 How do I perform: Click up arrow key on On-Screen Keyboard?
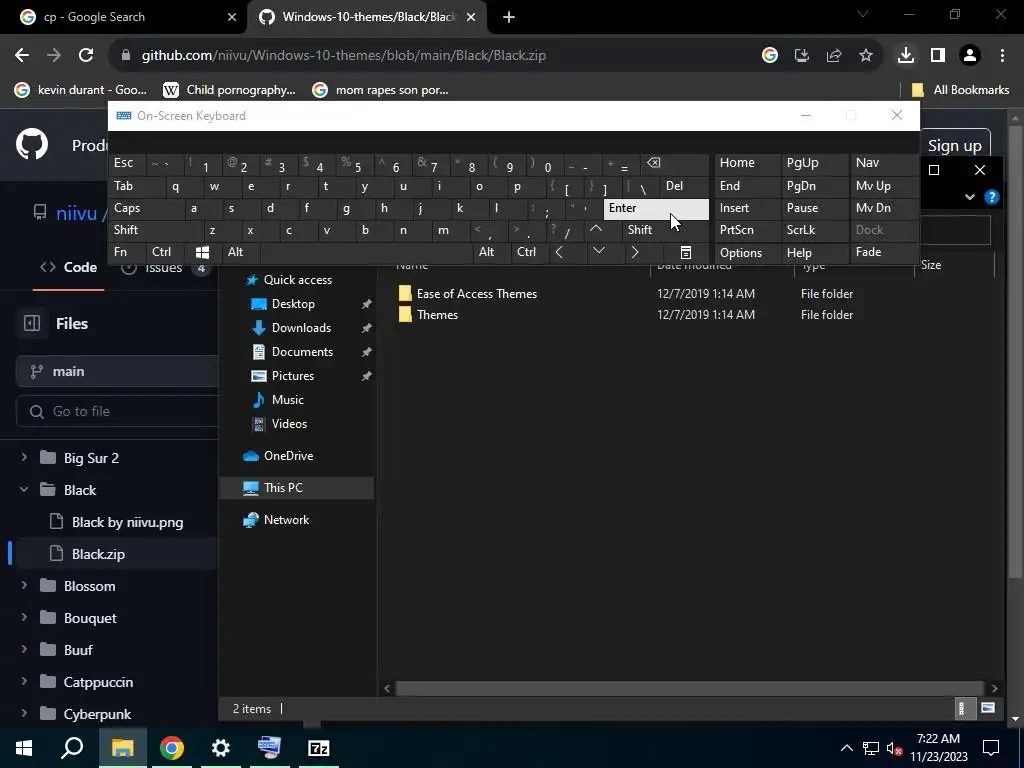click(596, 229)
